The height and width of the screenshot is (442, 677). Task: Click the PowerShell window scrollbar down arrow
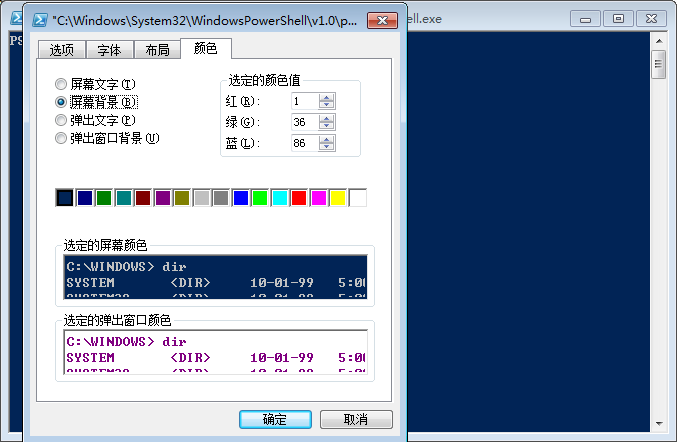659,424
